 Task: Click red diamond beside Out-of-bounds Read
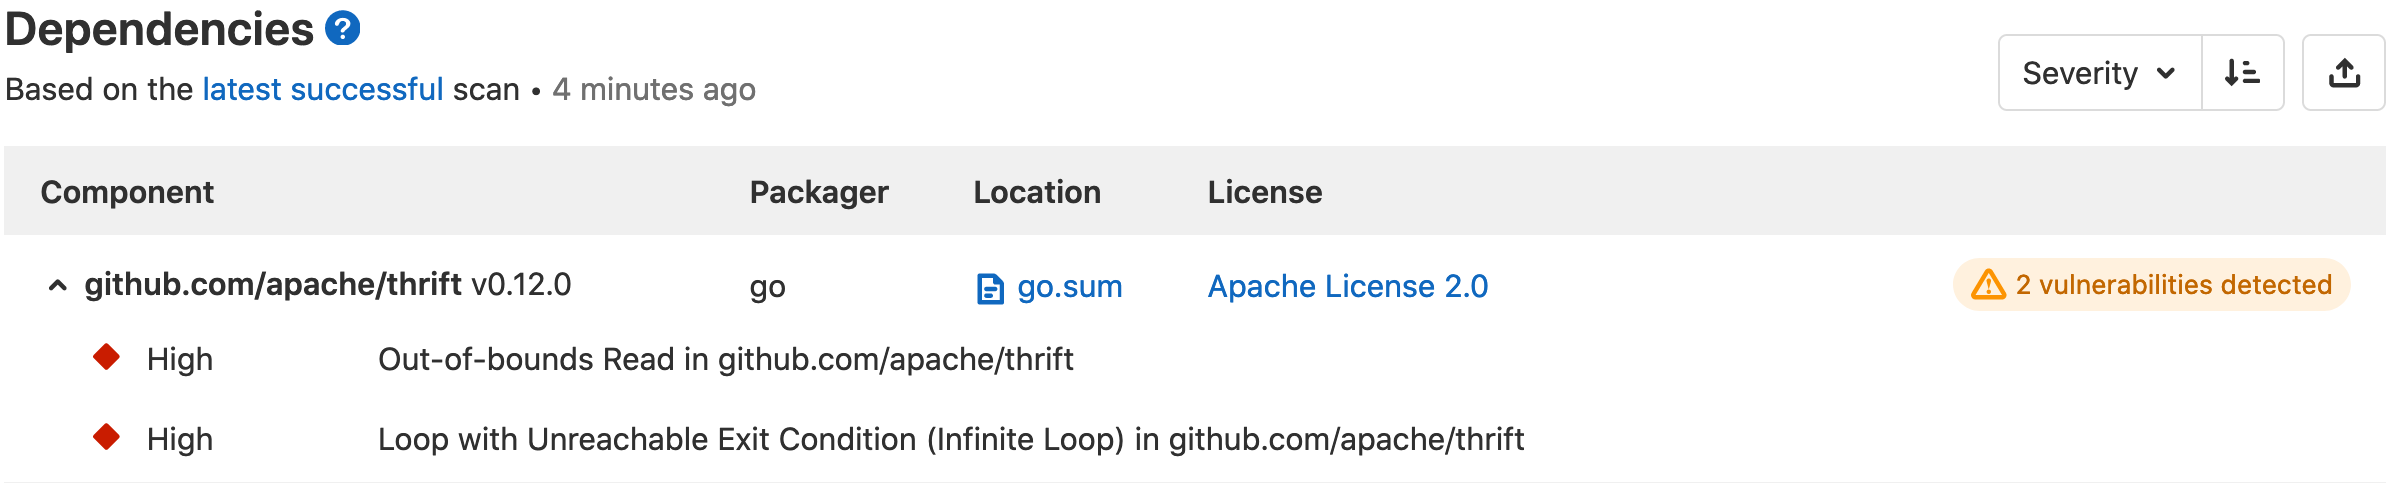point(106,357)
